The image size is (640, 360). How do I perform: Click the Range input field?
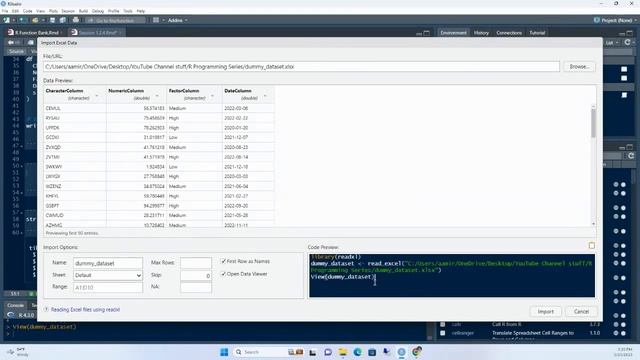pos(108,287)
